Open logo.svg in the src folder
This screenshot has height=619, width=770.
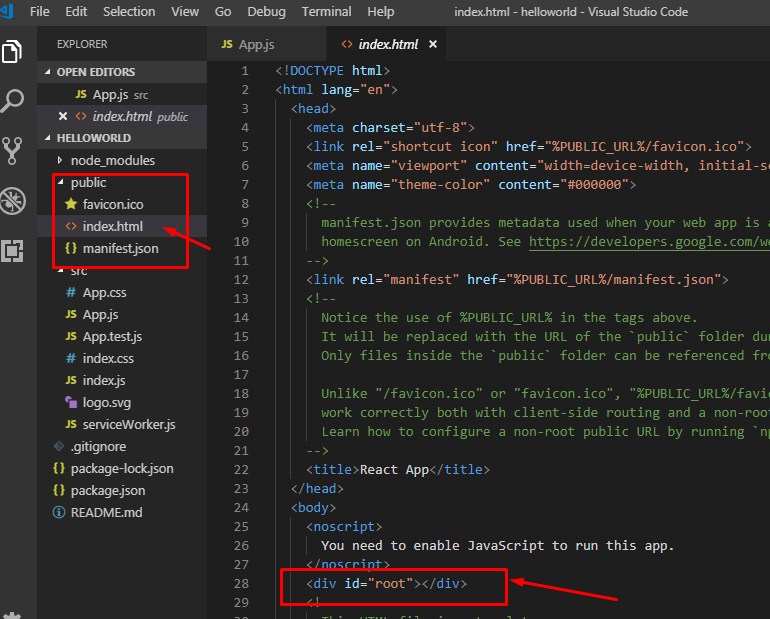coord(106,402)
